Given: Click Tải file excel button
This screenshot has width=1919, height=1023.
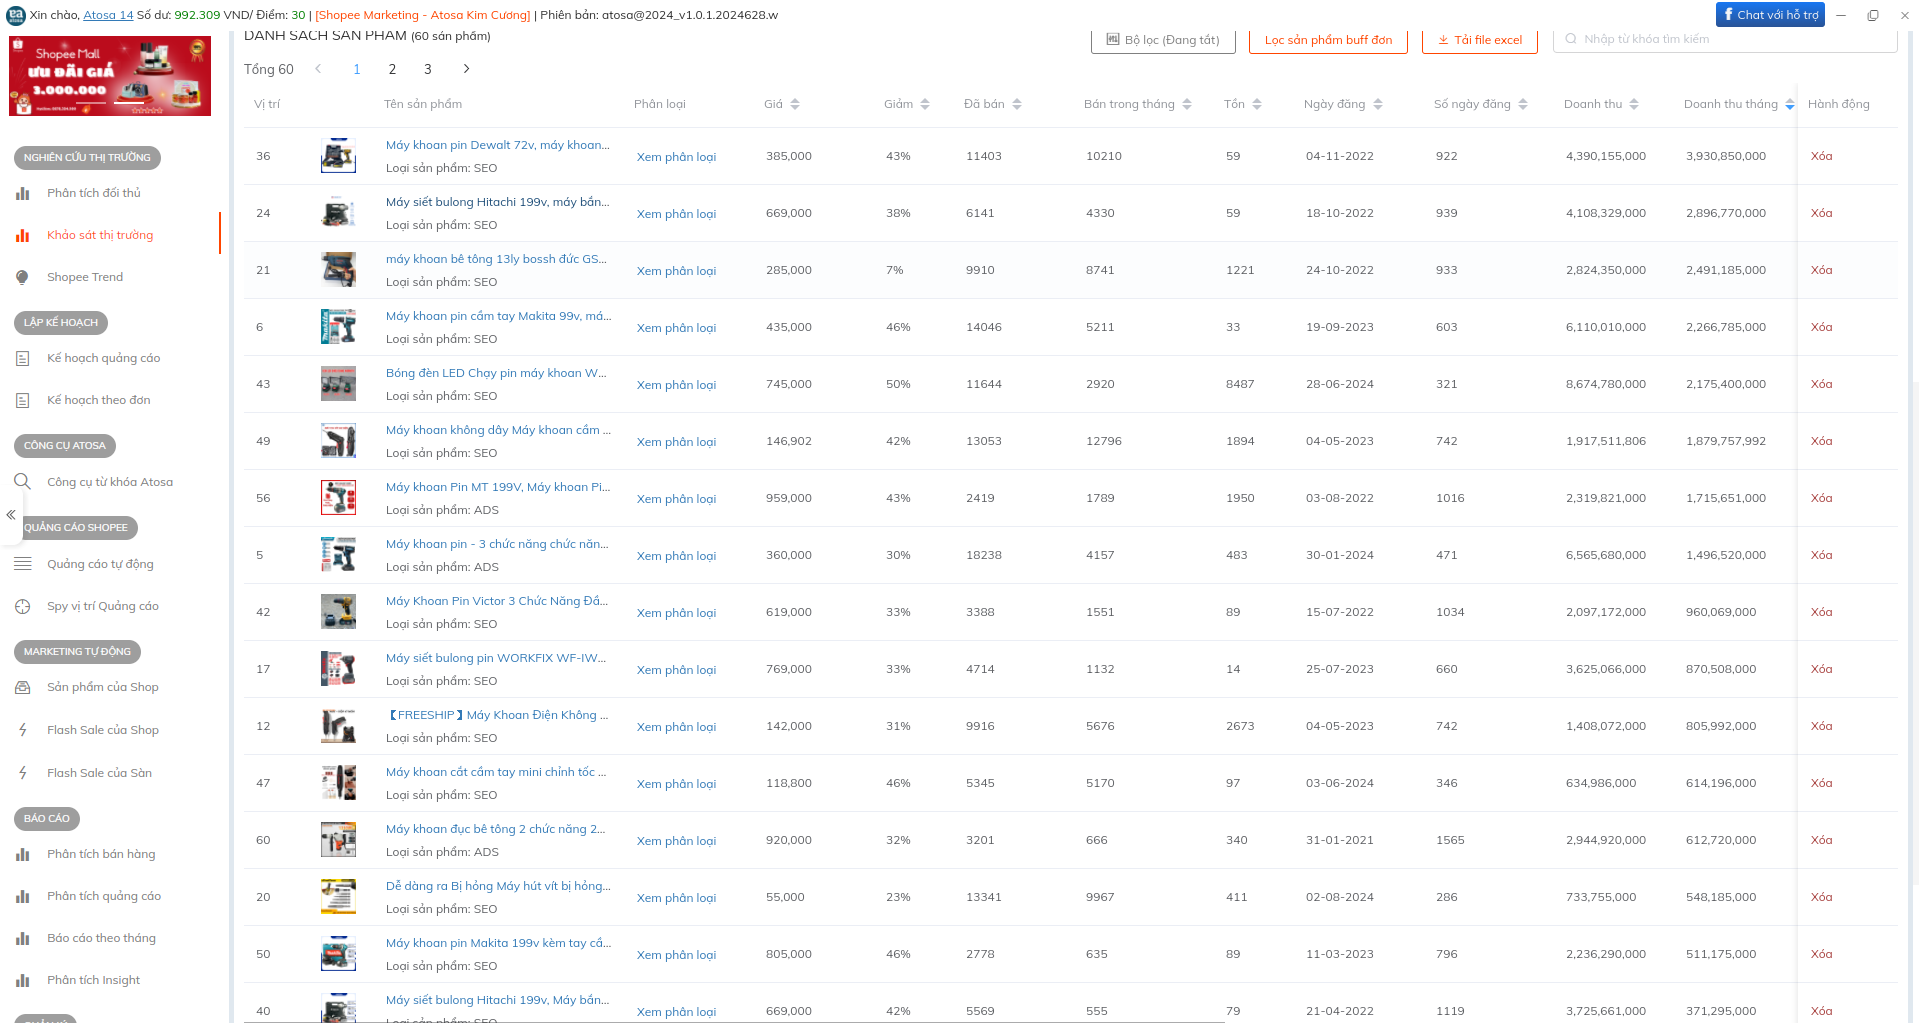Looking at the screenshot, I should coord(1480,40).
